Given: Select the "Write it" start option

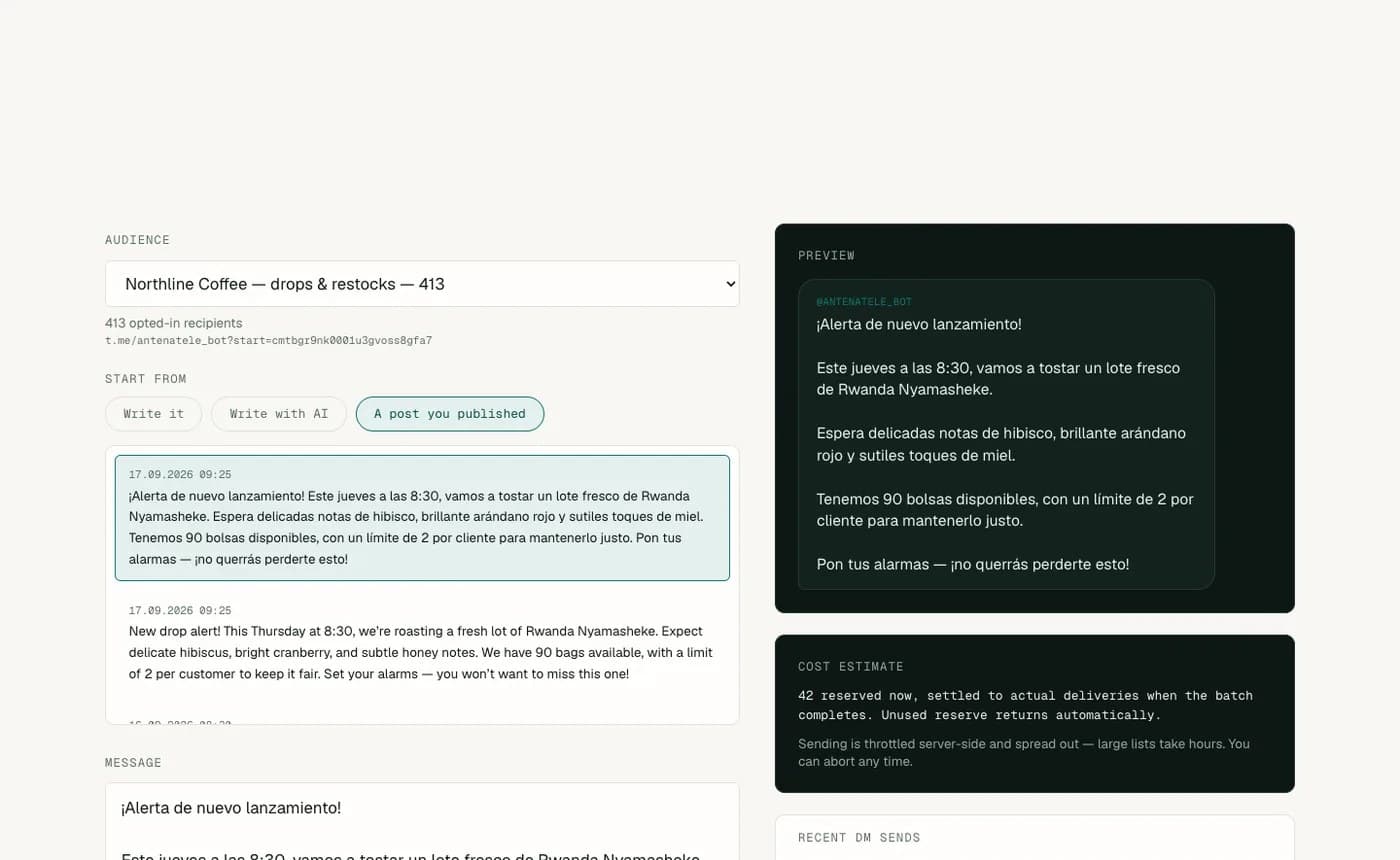Looking at the screenshot, I should (153, 414).
